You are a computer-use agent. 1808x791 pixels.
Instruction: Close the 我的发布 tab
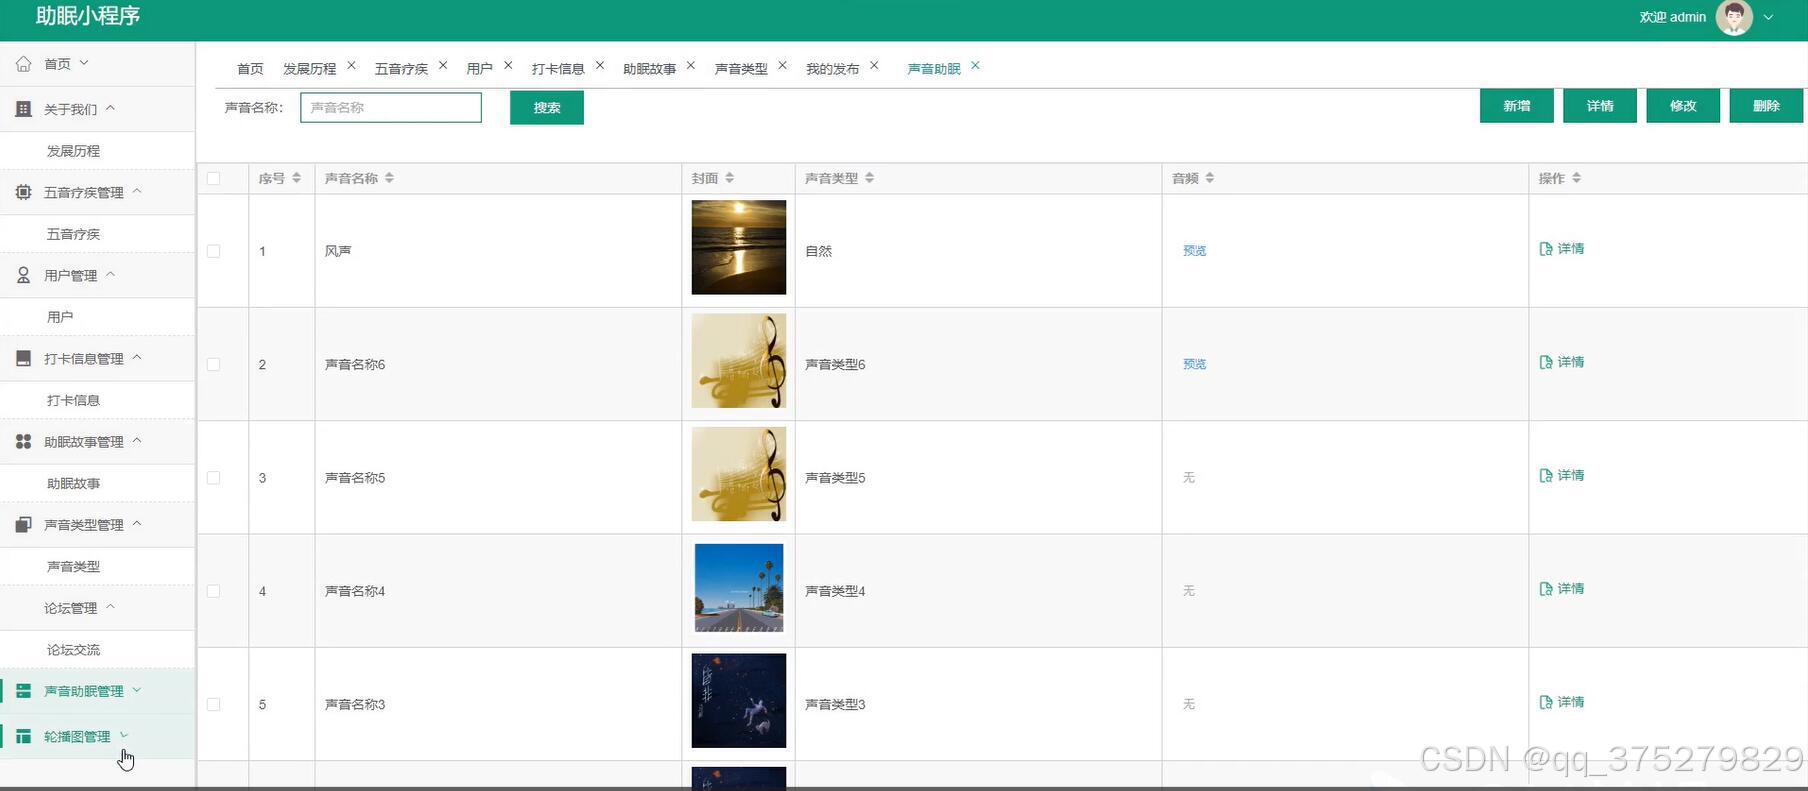point(874,66)
